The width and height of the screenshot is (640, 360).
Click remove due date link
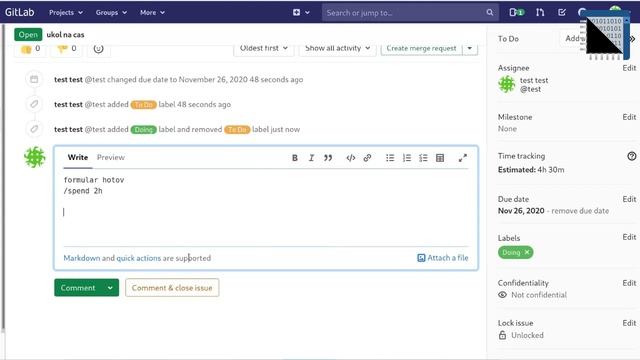580,211
